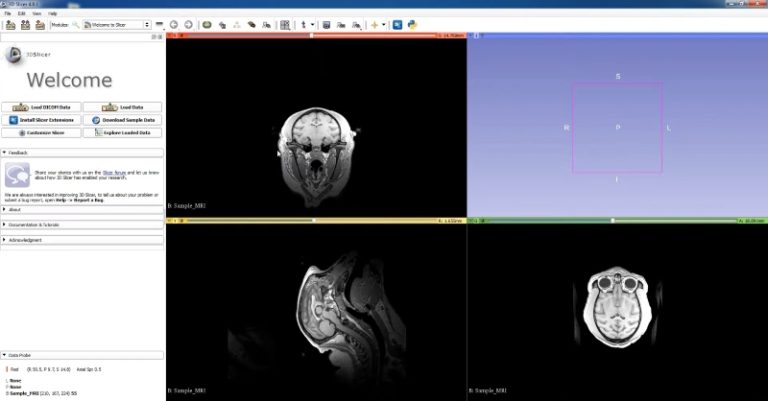The image size is (768, 401).
Task: Click the Load DICOM Data toolbar icon
Action: click(x=25, y=24)
